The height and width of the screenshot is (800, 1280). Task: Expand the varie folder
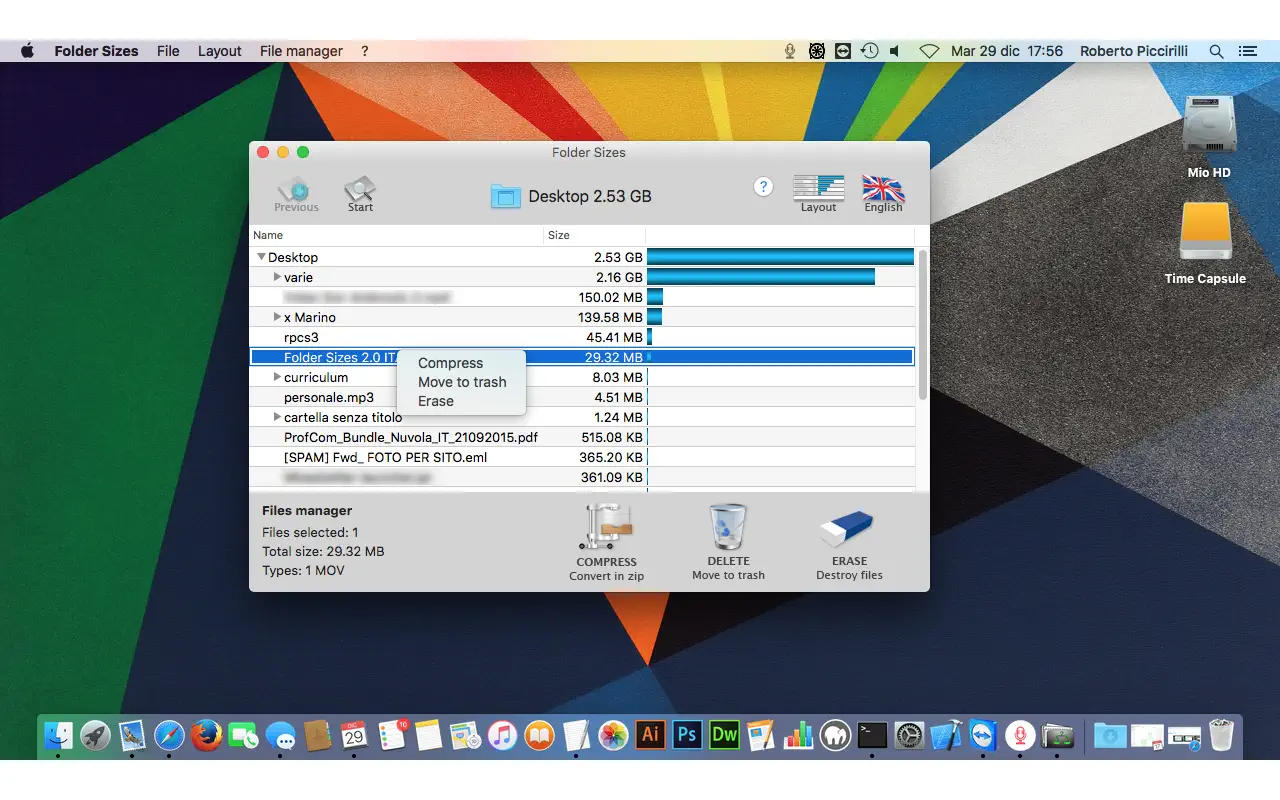[x=276, y=277]
